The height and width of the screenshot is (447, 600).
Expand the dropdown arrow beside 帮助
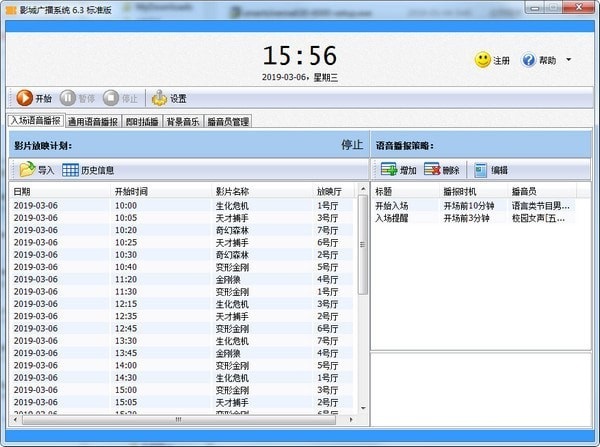[x=568, y=60]
